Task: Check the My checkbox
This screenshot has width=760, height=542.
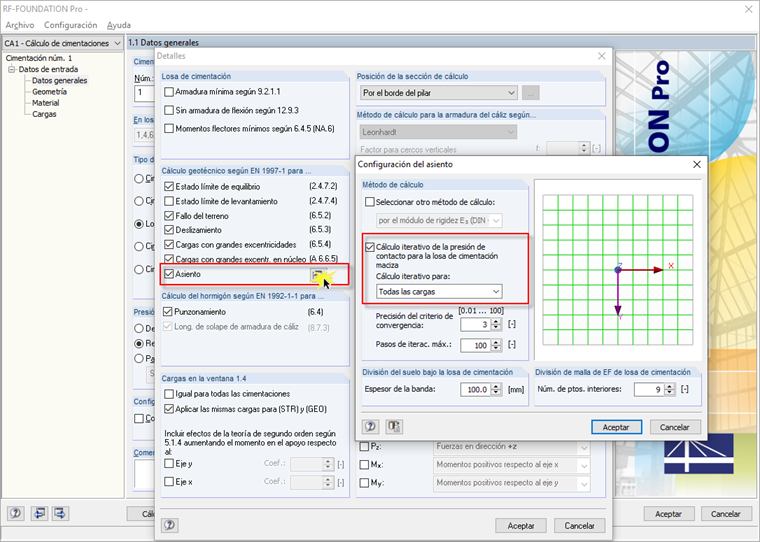Action: pyautogui.click(x=364, y=483)
